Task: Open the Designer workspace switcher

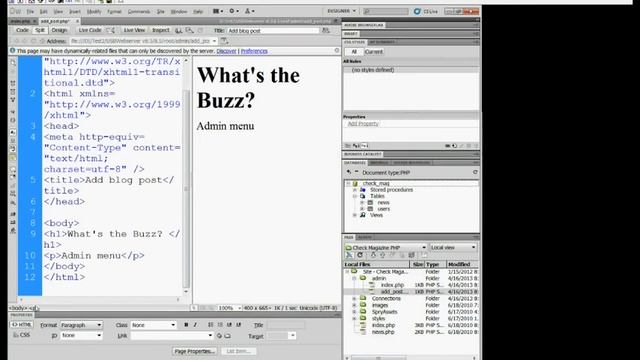Action: 341,11
